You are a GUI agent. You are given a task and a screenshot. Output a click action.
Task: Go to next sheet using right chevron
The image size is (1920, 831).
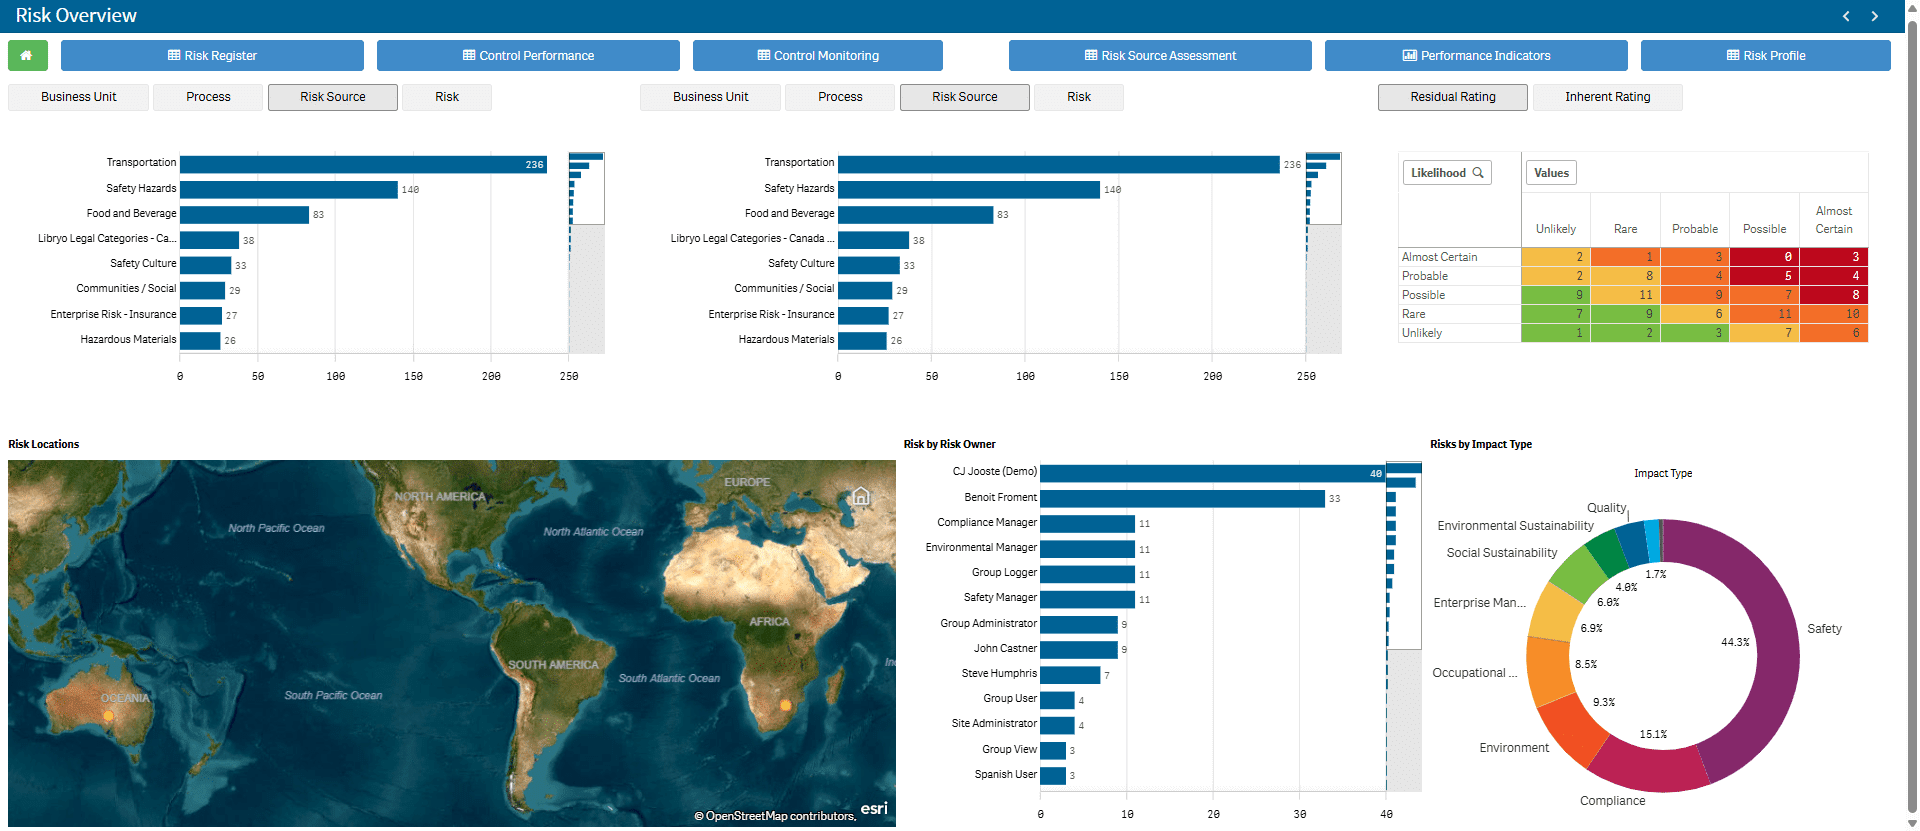pos(1875,16)
